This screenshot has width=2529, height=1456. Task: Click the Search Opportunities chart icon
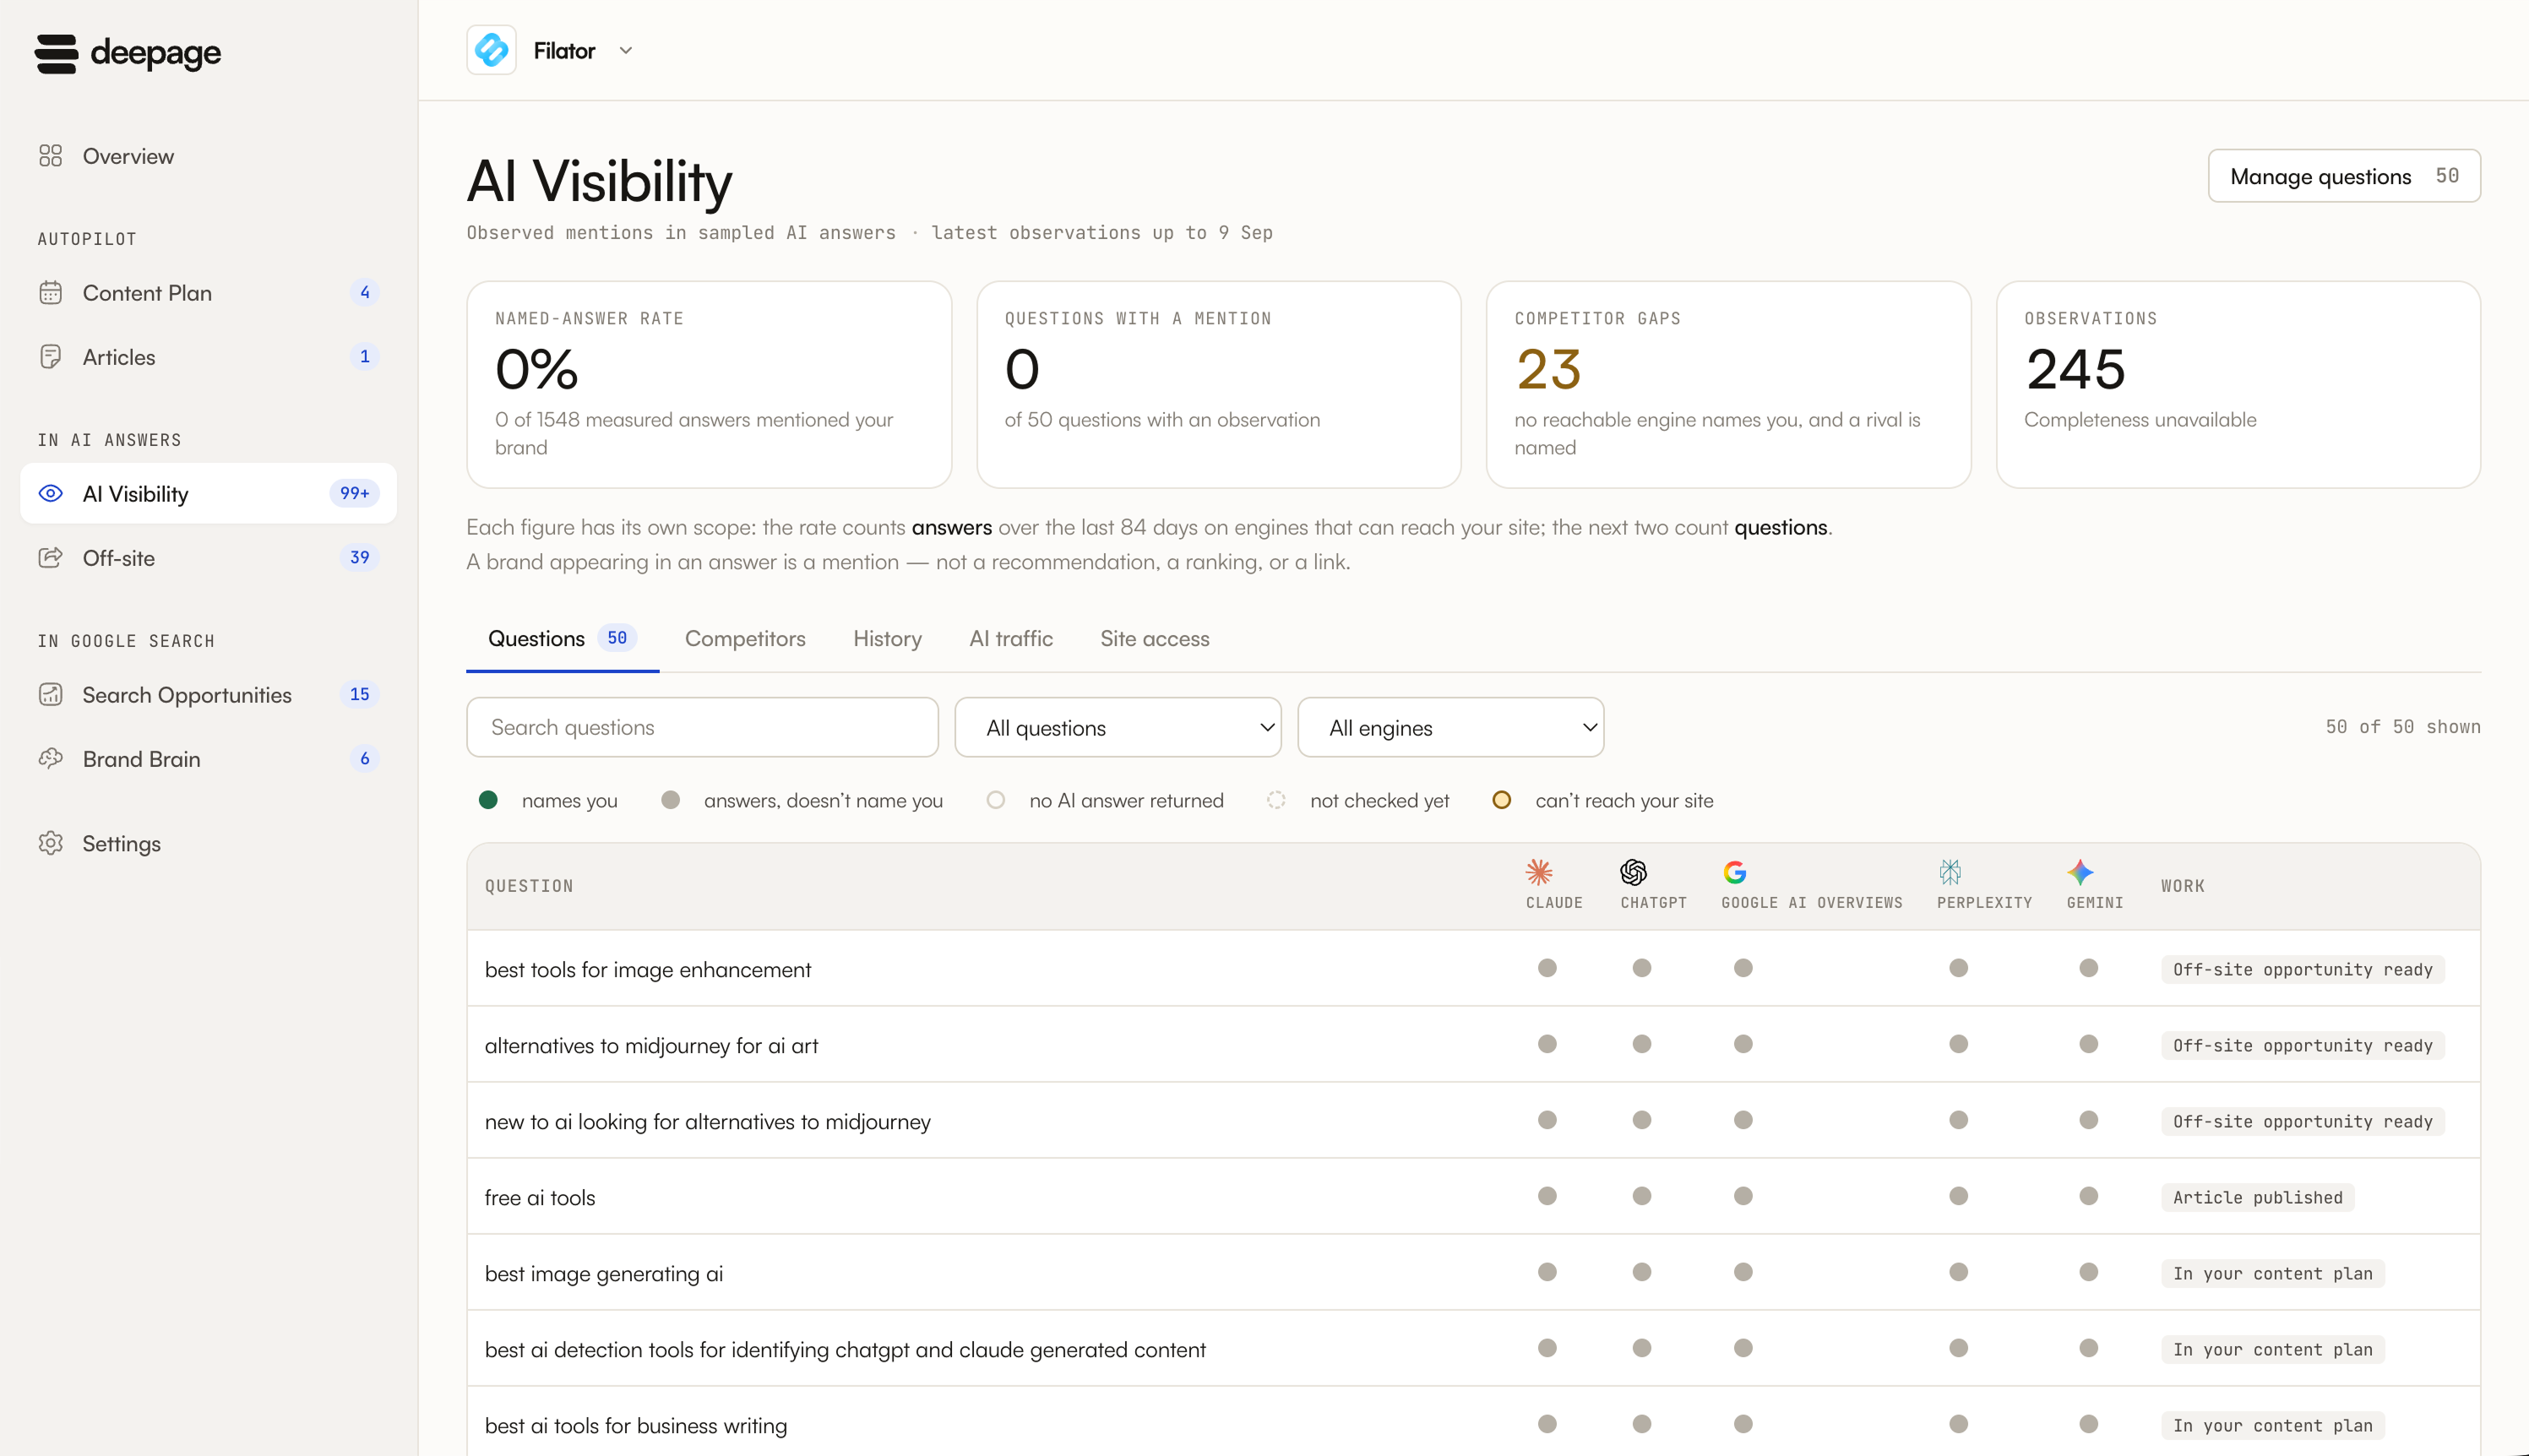point(50,694)
